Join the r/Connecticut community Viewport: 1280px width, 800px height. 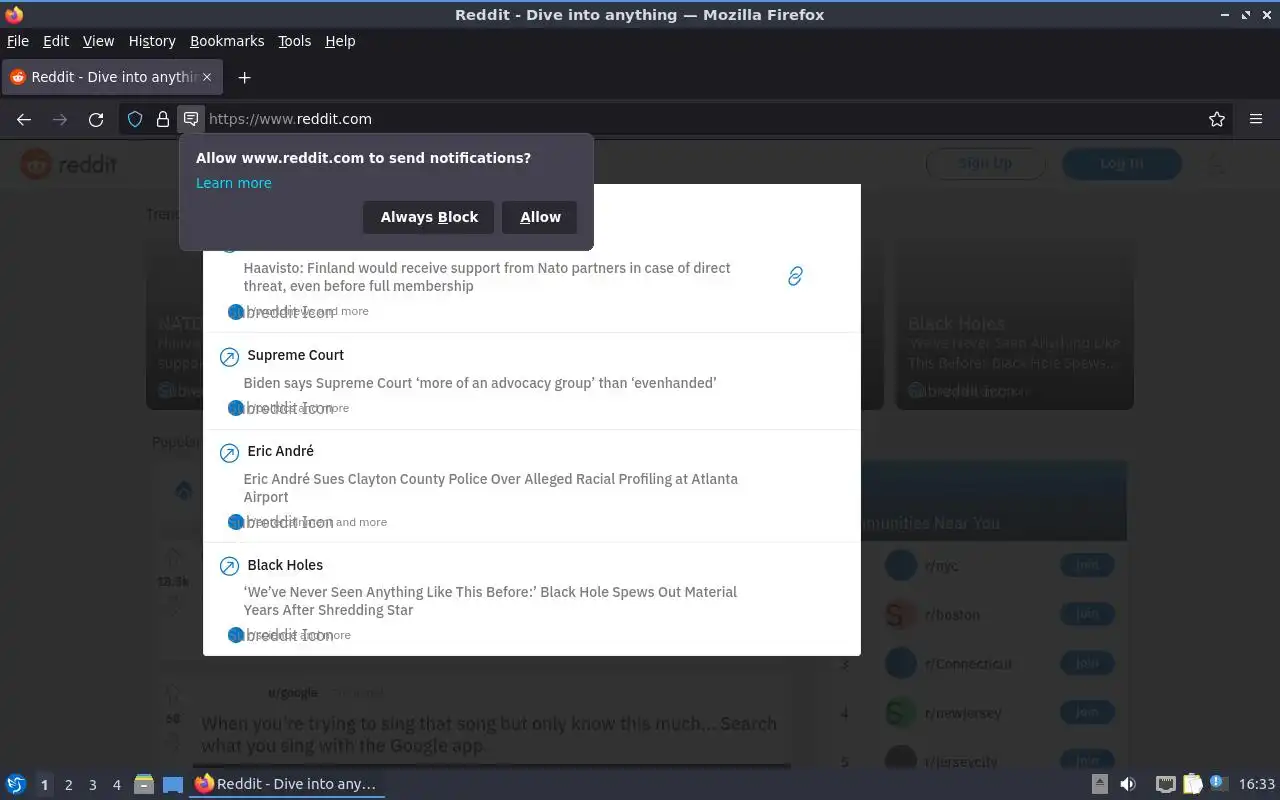(x=1087, y=663)
